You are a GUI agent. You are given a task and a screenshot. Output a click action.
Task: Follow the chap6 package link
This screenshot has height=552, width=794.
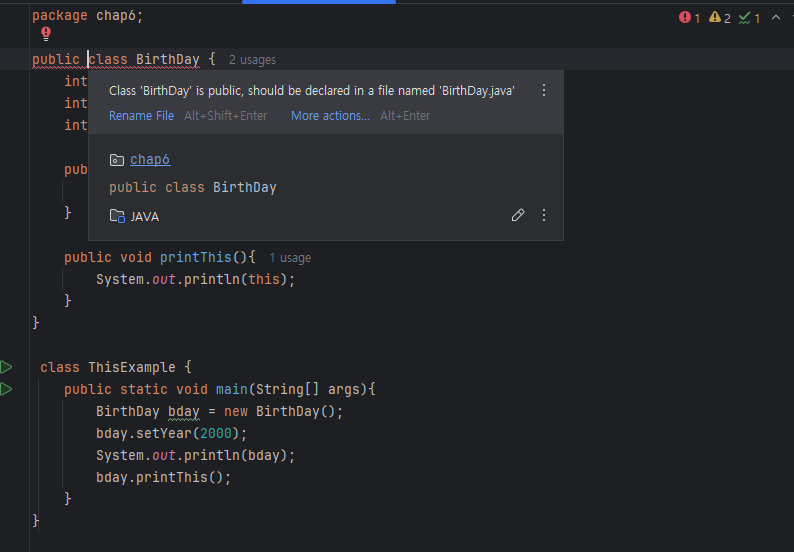coord(150,160)
